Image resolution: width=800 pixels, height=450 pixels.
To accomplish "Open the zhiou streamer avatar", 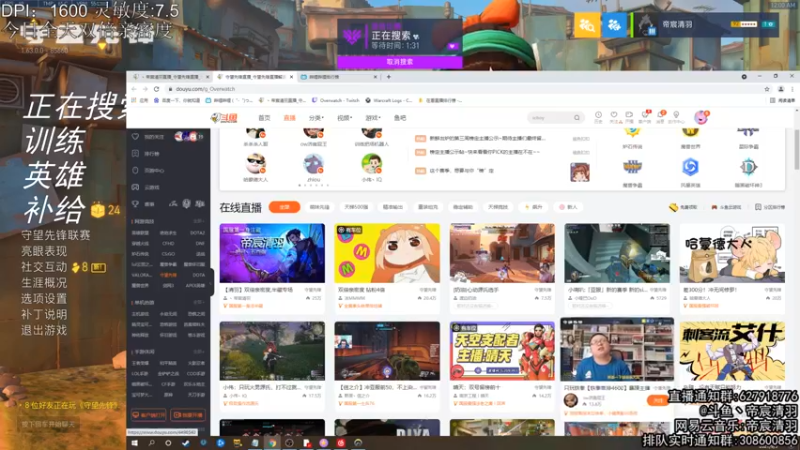I will (x=313, y=165).
